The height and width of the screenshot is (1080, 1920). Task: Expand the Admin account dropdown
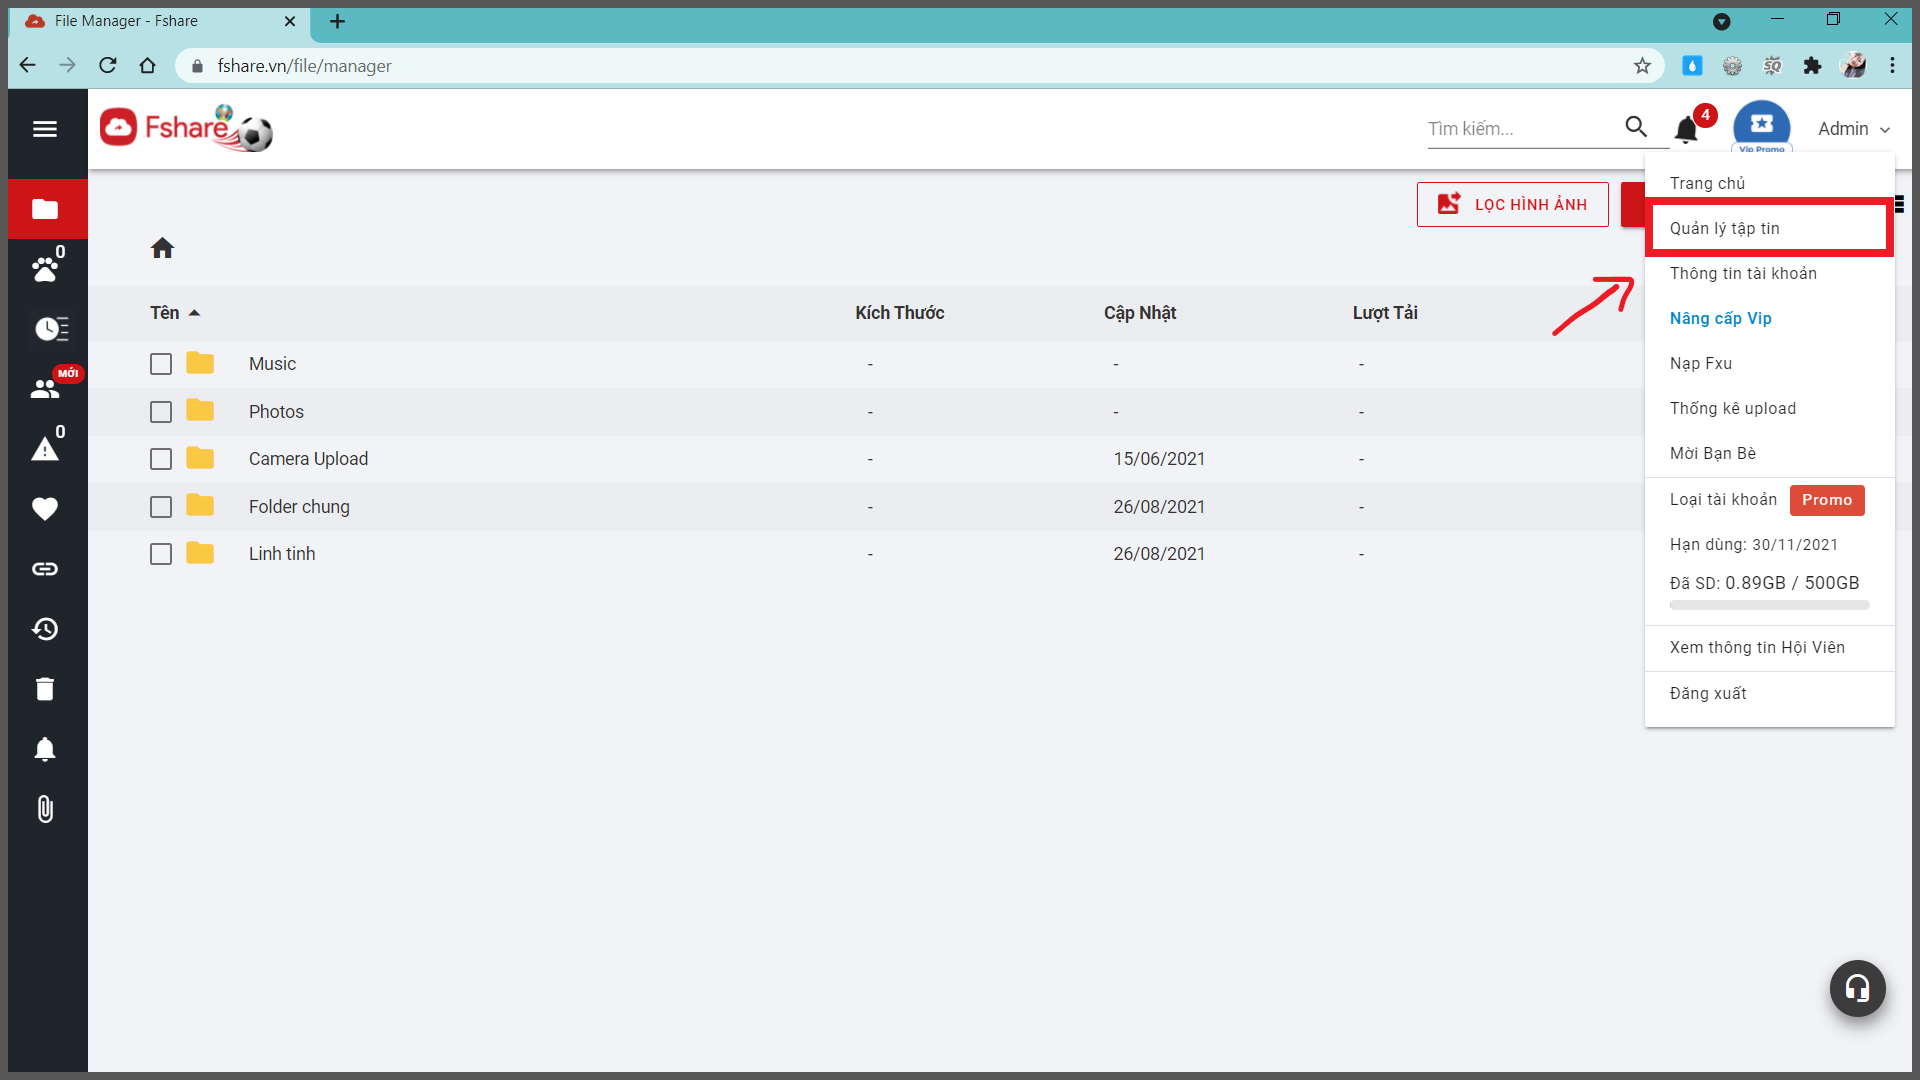coord(1853,129)
